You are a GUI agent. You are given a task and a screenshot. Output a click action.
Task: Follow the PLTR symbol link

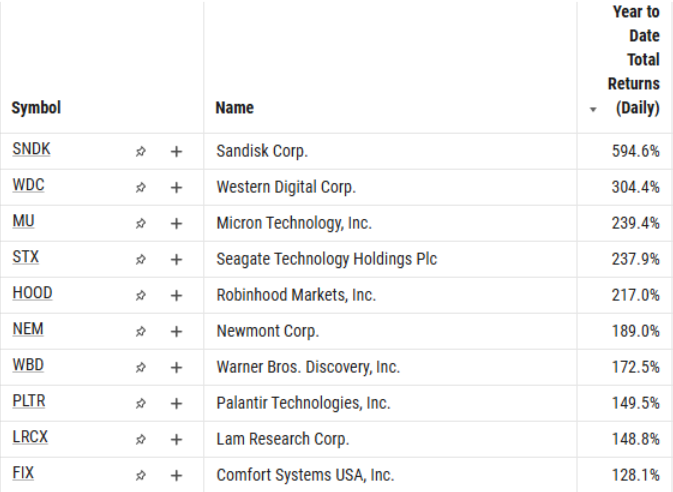pyautogui.click(x=29, y=401)
